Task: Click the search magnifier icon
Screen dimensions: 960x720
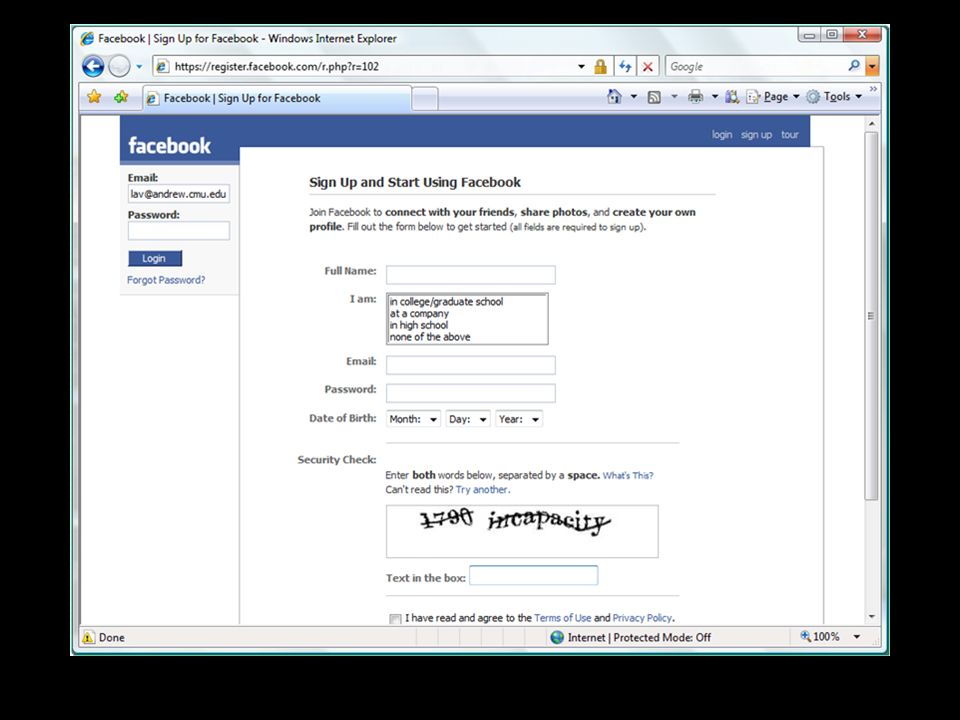Action: click(854, 66)
